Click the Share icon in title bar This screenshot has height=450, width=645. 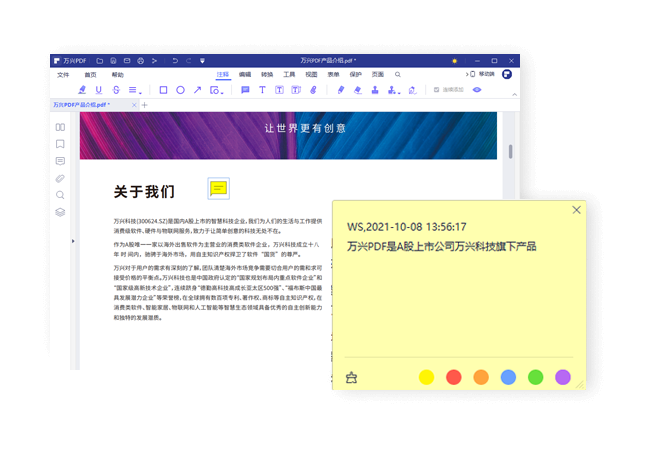(x=154, y=60)
